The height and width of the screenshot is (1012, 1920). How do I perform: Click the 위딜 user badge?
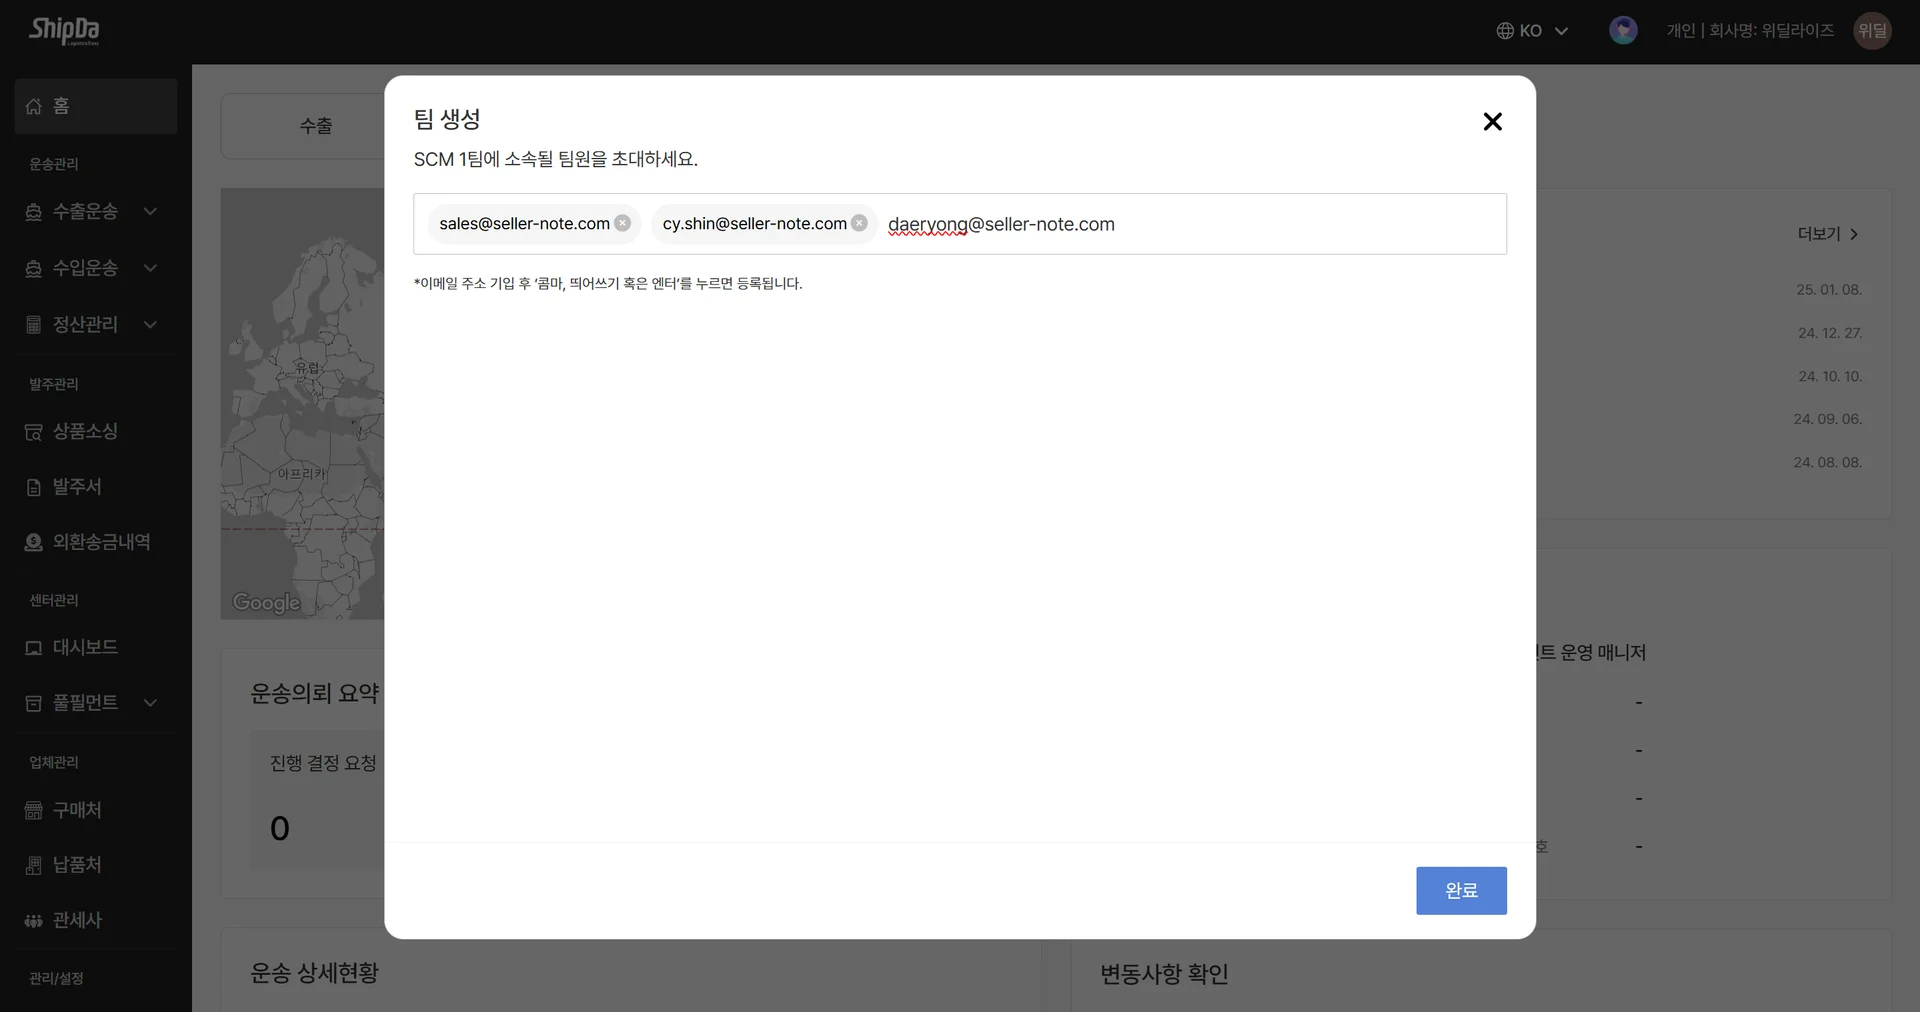coord(1872,30)
